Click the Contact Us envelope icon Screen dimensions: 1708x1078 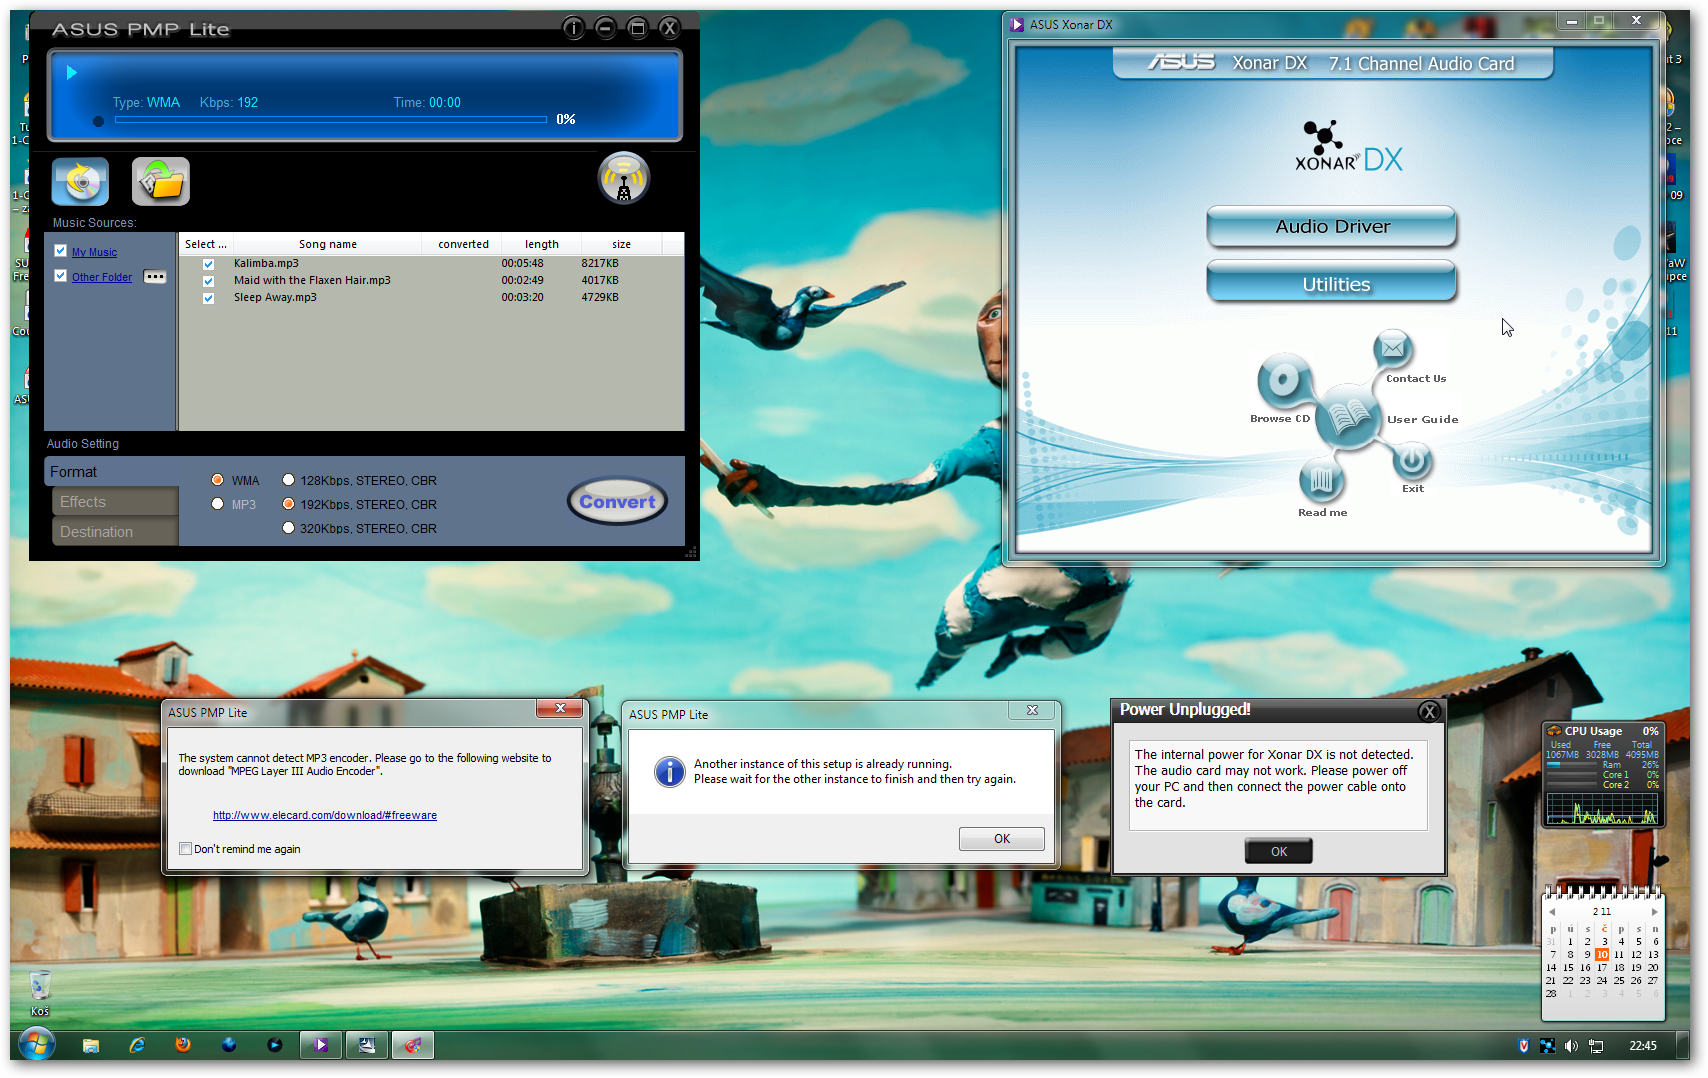(x=1392, y=349)
